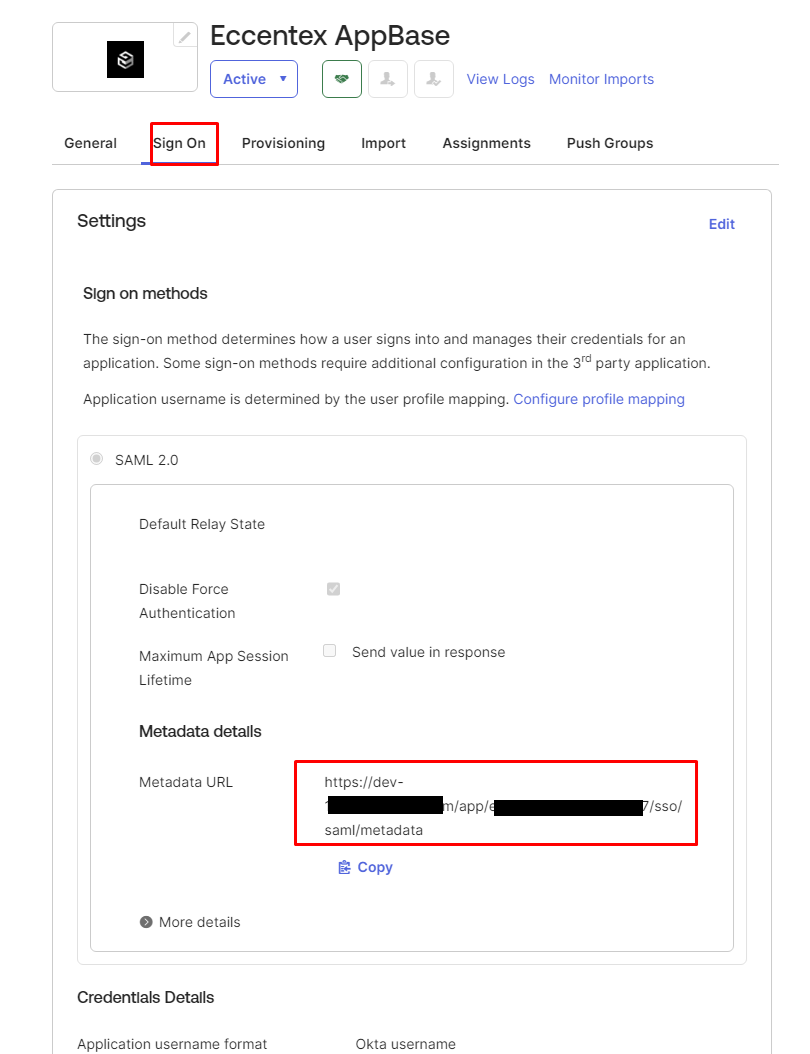Open the Monitor Imports link

click(x=601, y=79)
